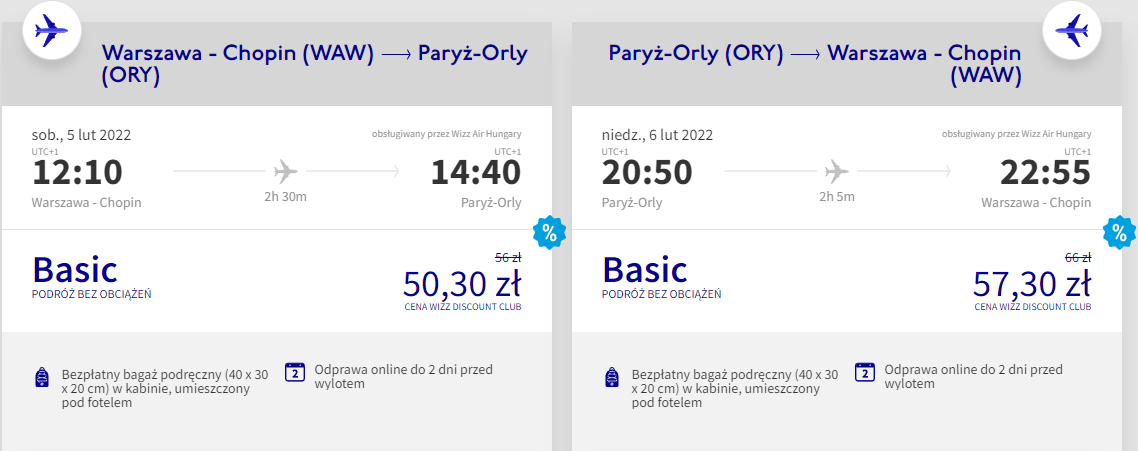The width and height of the screenshot is (1138, 451).
Task: Click the online check-in calendar icon, return card
Action: point(865,372)
